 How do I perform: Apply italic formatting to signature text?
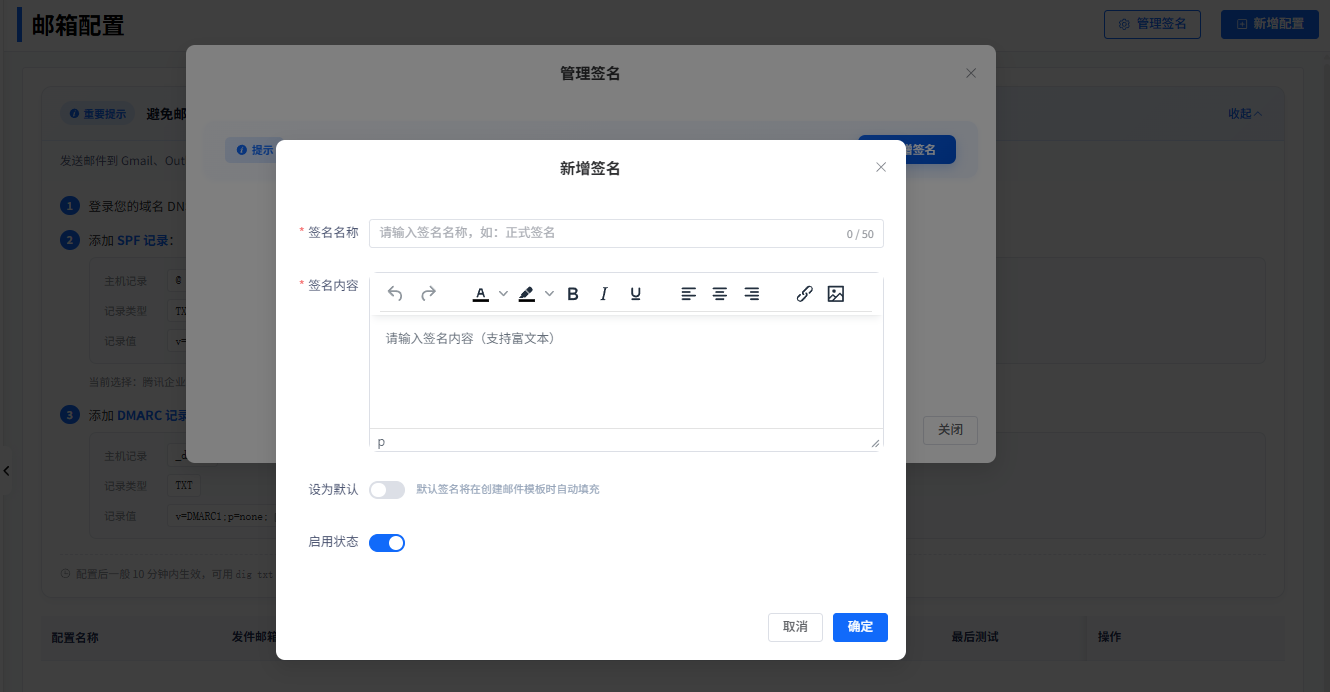coord(604,294)
